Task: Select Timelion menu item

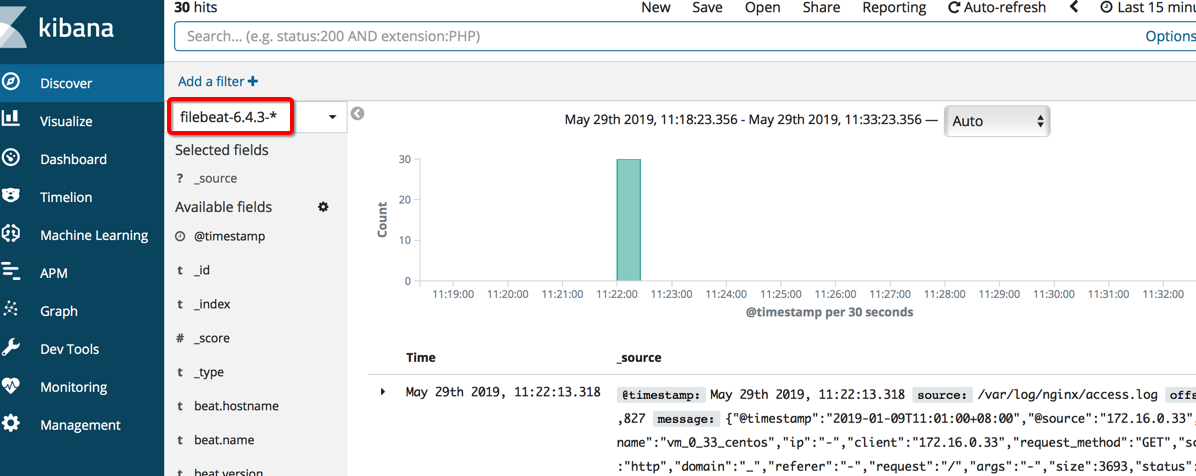Action: click(82, 197)
